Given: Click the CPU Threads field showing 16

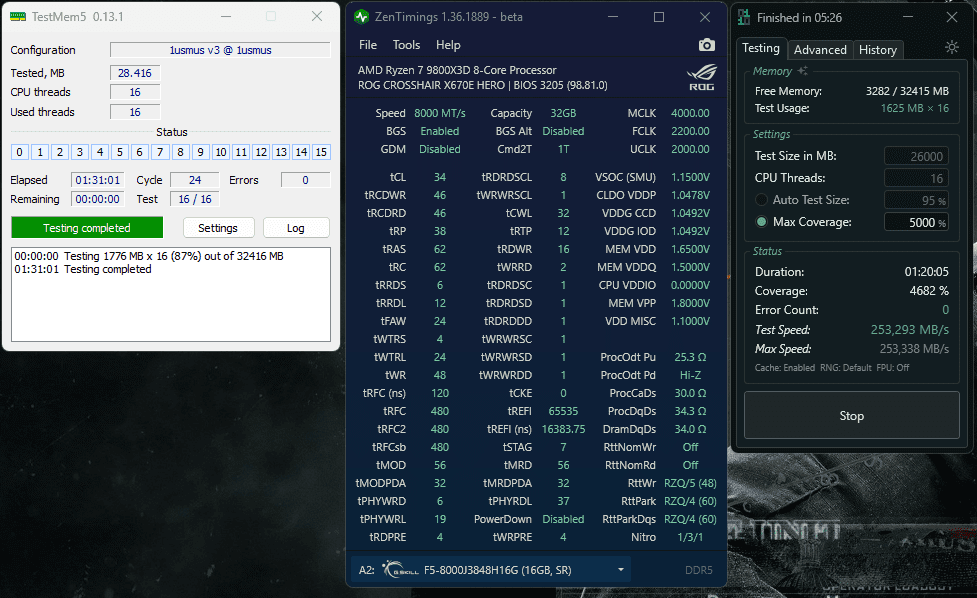Looking at the screenshot, I should [917, 178].
